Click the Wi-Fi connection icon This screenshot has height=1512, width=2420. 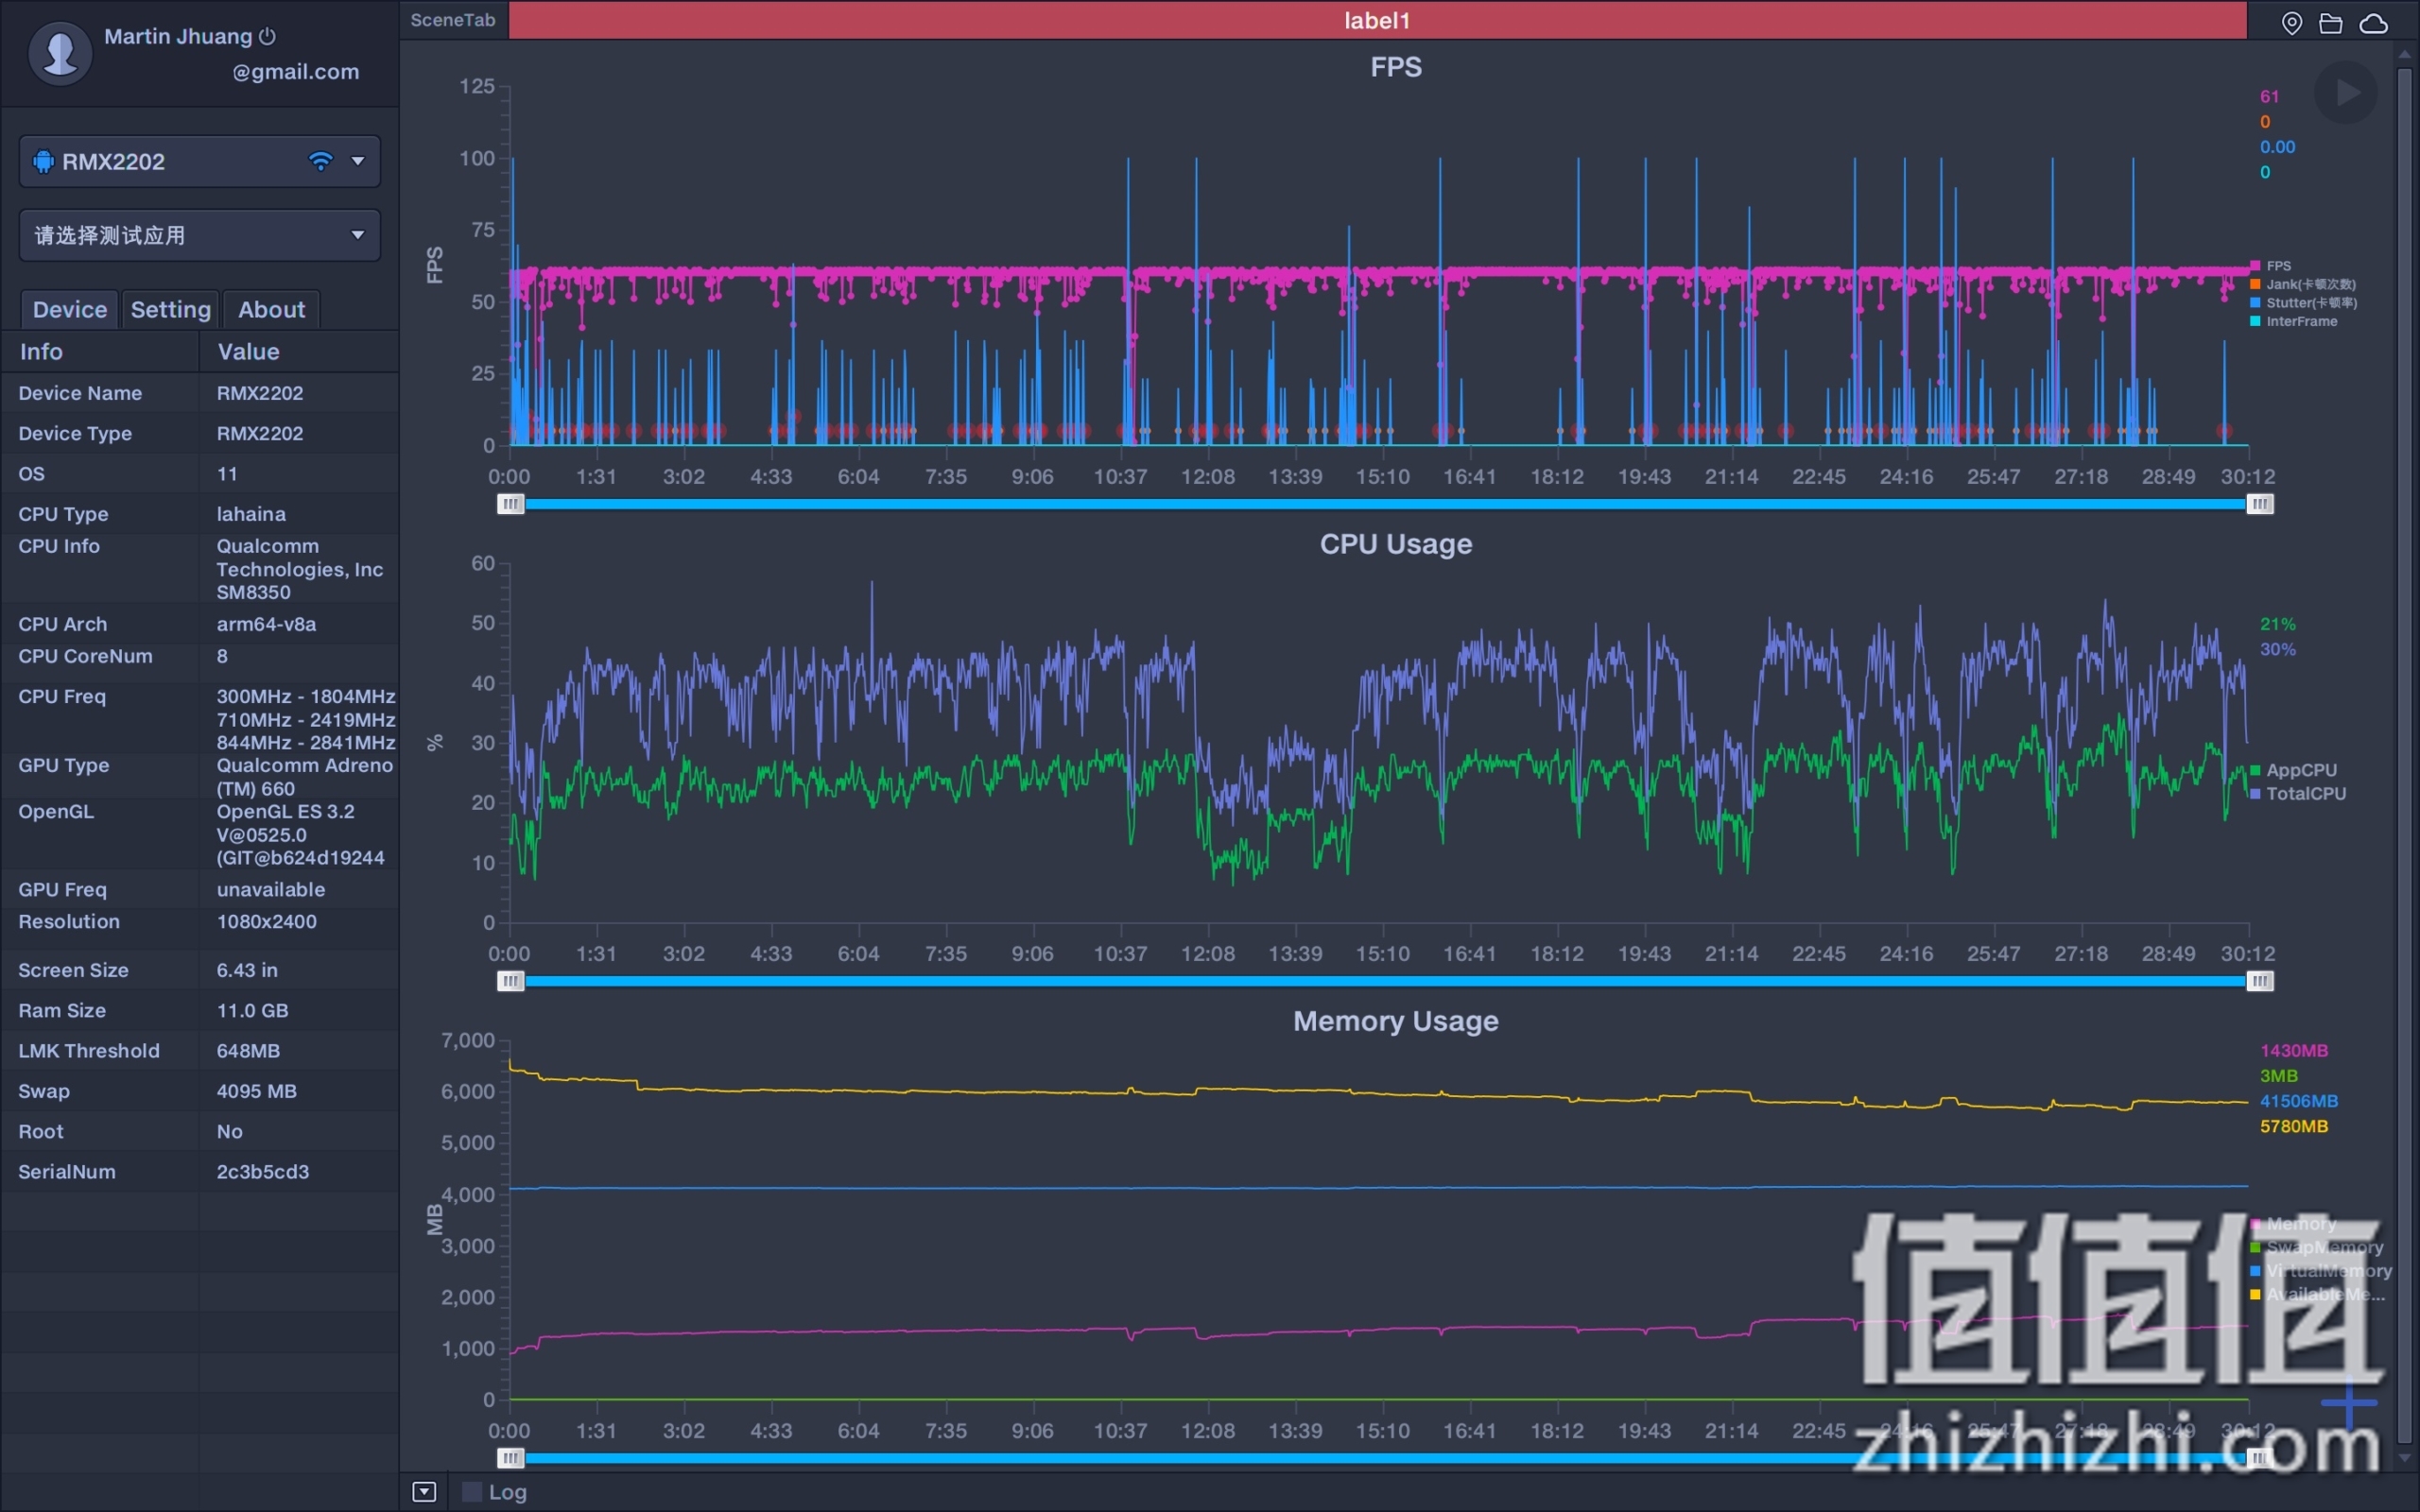click(320, 161)
